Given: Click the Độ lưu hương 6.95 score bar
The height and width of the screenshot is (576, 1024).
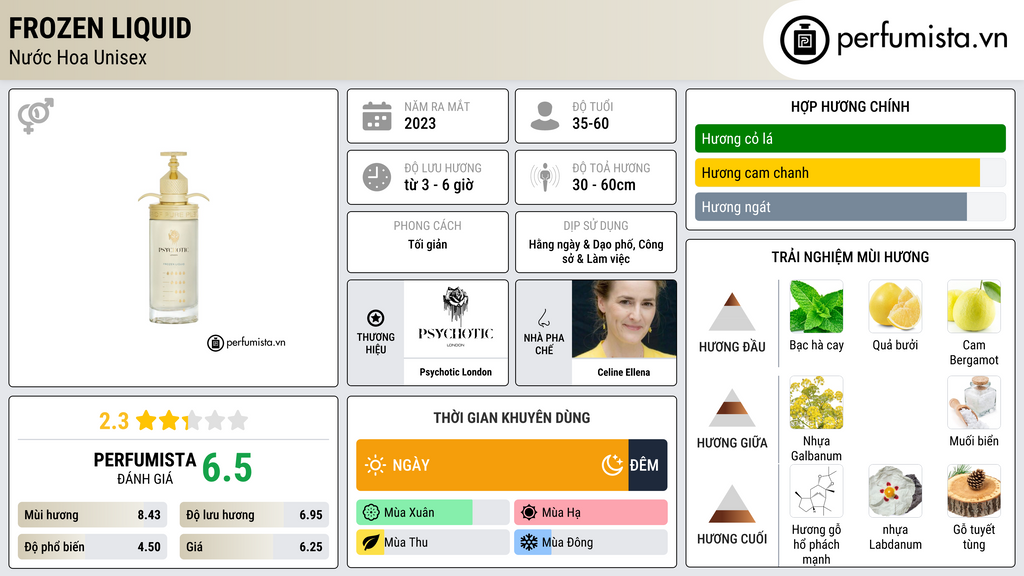Looking at the screenshot, I should coord(254,515).
